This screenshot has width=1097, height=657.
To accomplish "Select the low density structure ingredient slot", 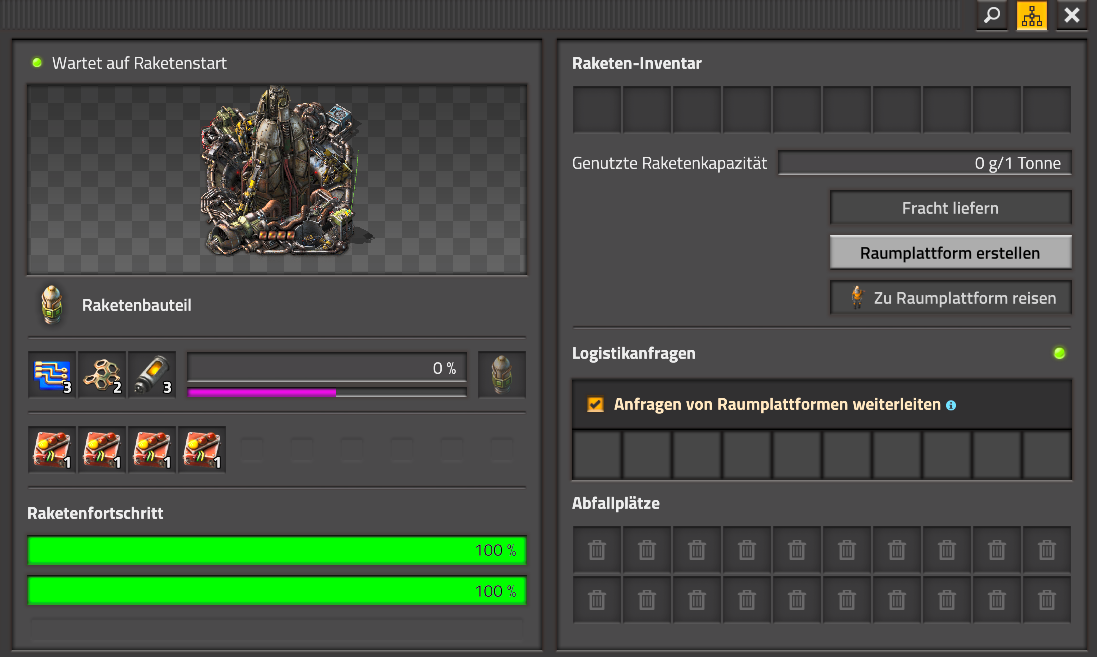I will pos(102,374).
